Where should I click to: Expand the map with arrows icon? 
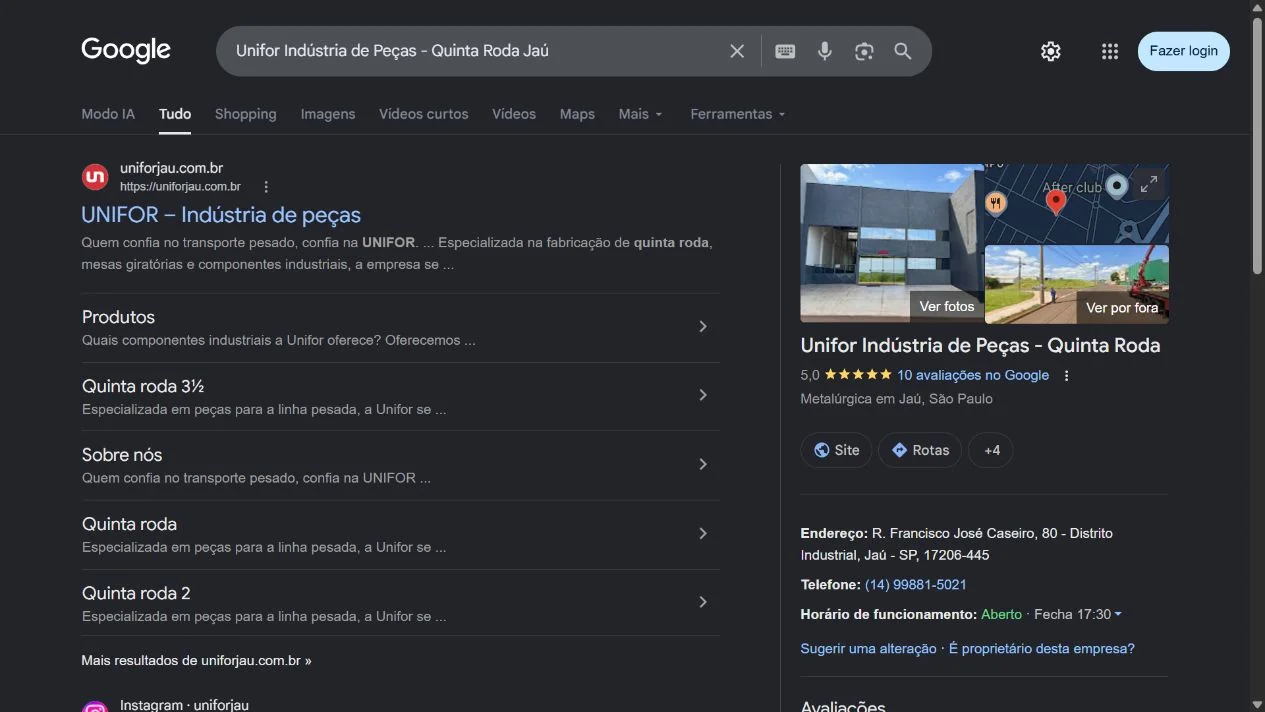[x=1149, y=184]
